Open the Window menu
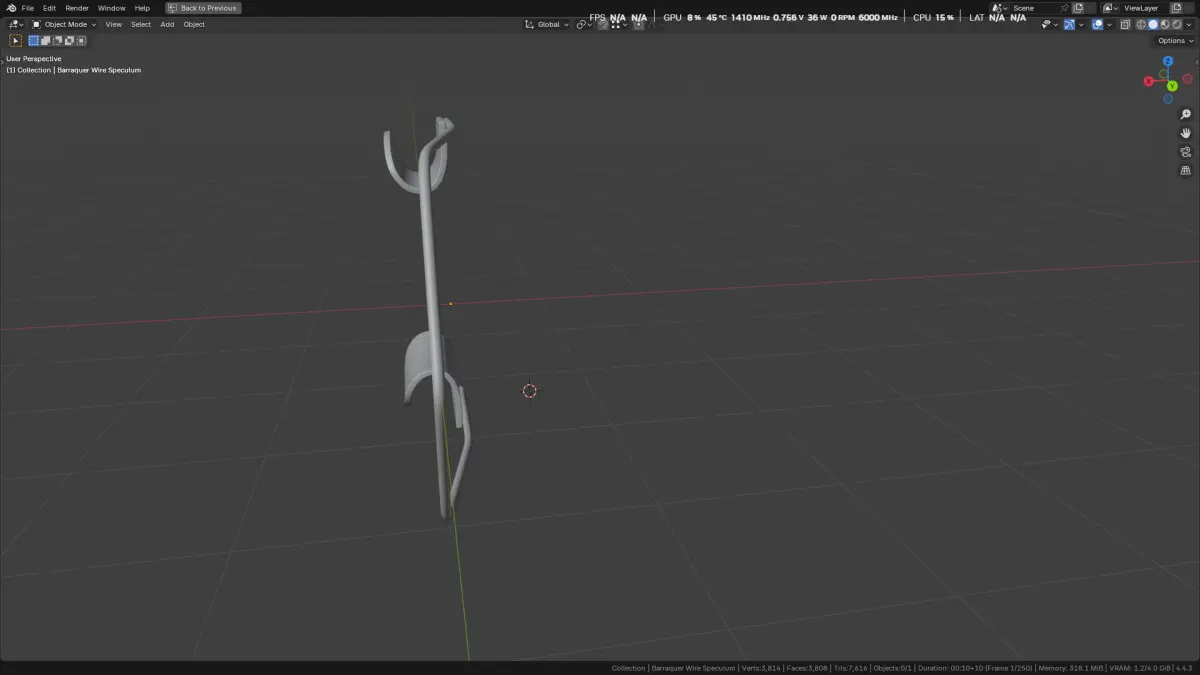 pos(112,8)
